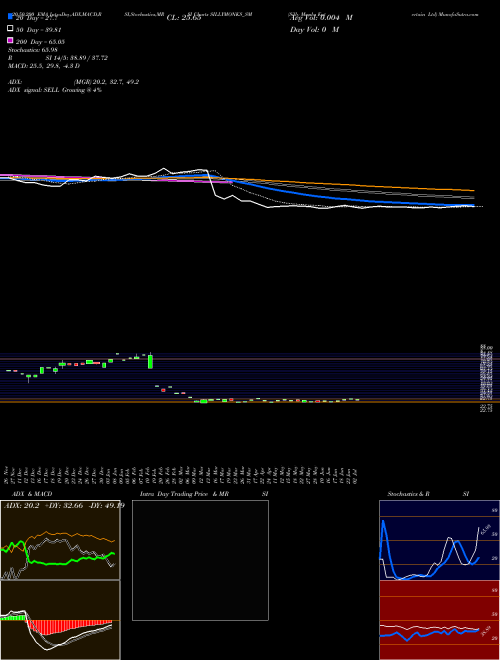This screenshot has height=660, width=500.
Task: Select the '50 Day = 39.81' legend text
Action: (37, 30)
